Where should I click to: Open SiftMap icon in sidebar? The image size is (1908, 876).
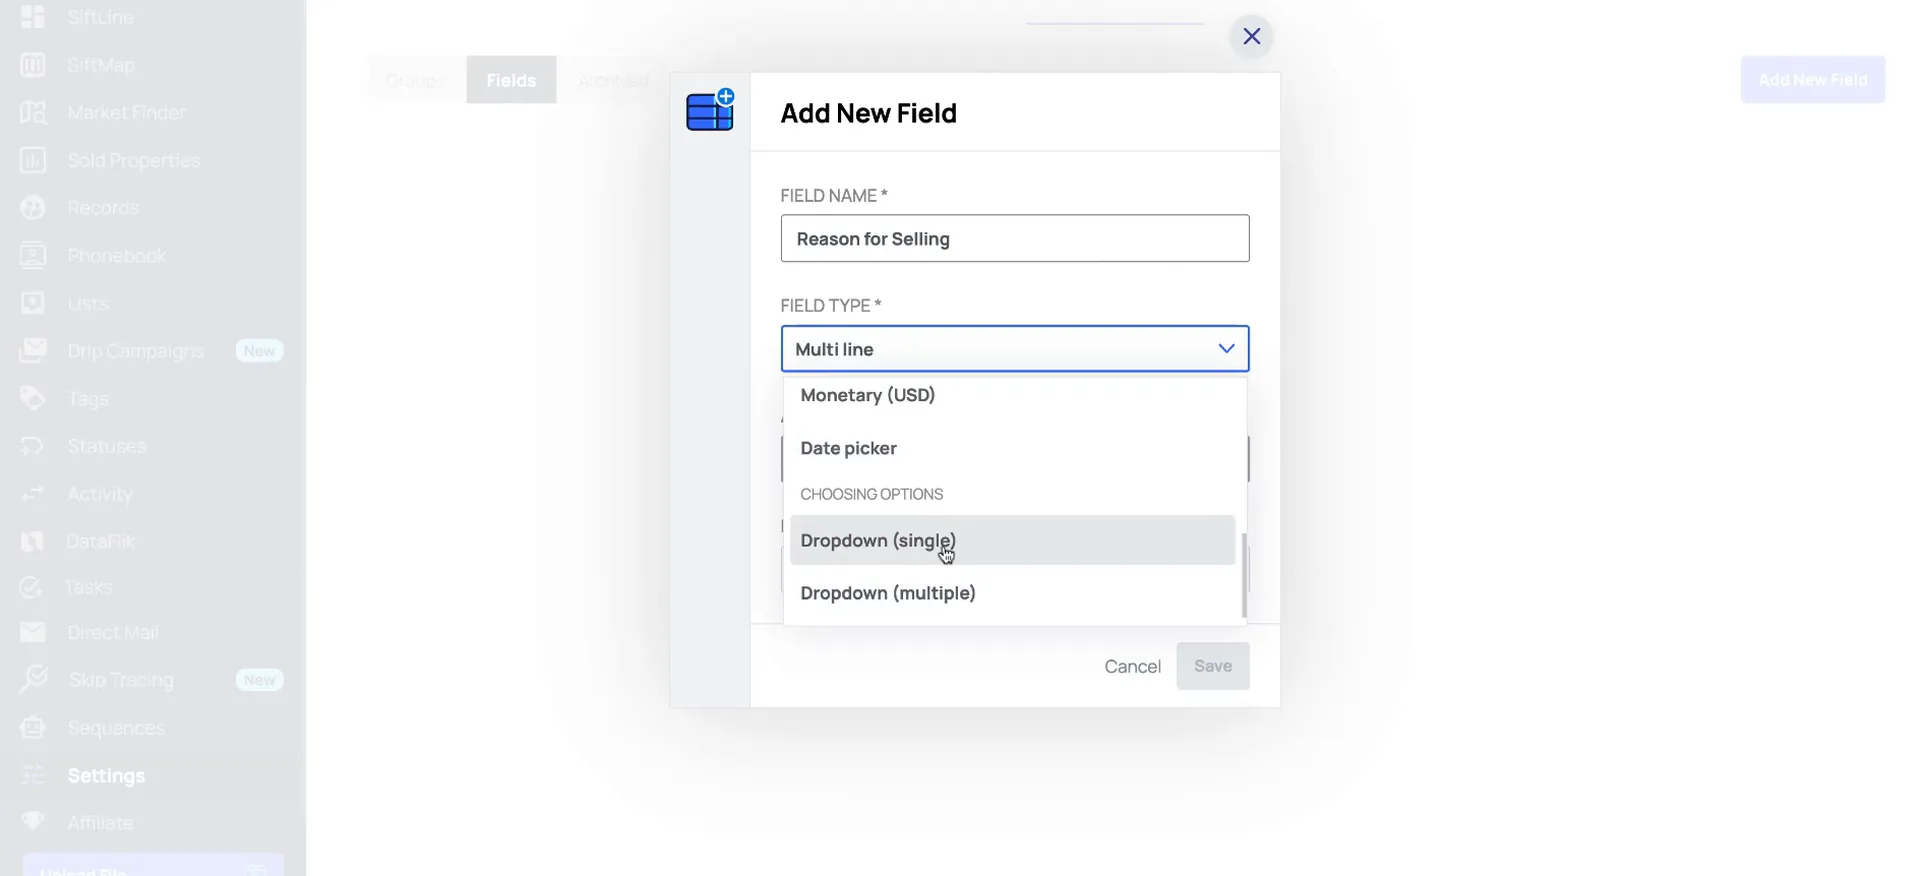point(32,65)
